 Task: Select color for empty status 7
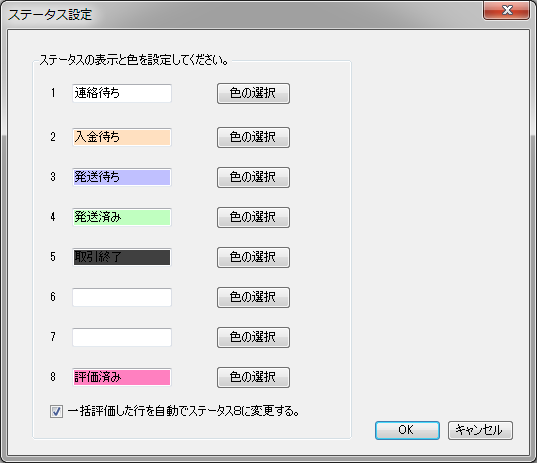253,337
